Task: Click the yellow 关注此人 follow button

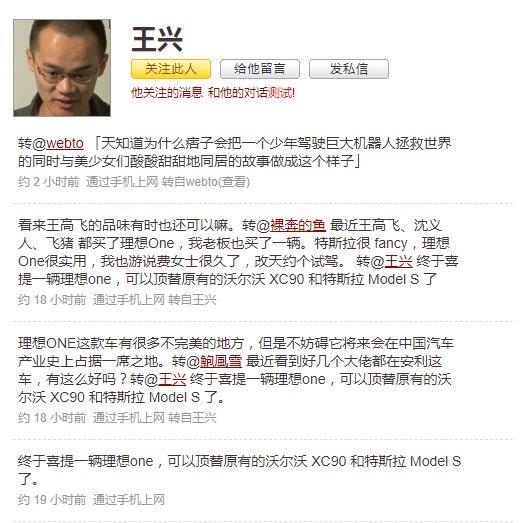Action: coord(171,69)
